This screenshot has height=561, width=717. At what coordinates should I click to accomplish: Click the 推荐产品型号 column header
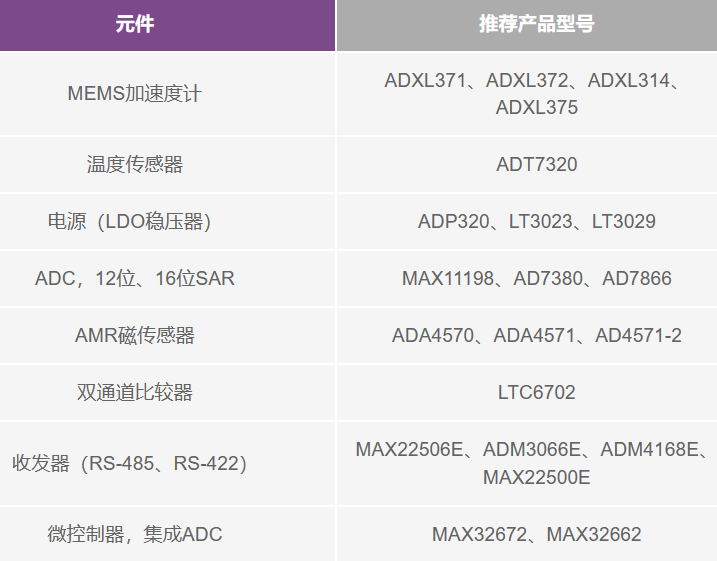(527, 25)
